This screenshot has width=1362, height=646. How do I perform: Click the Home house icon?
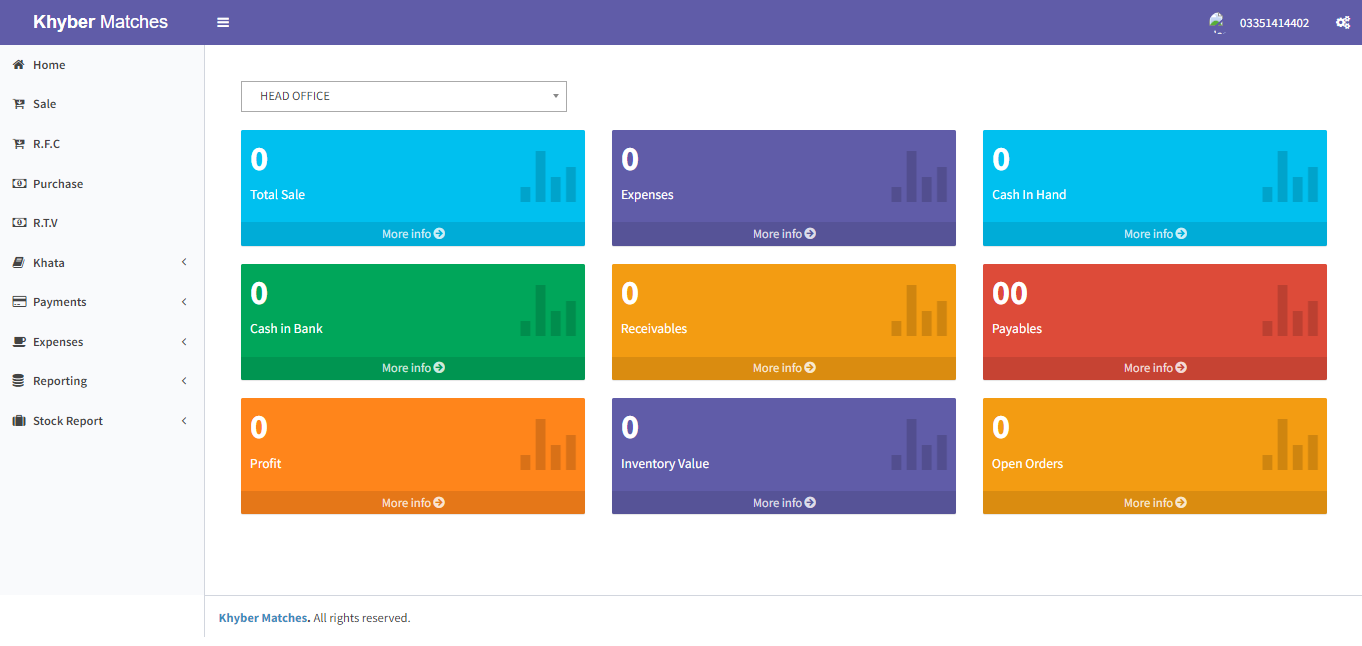point(18,65)
